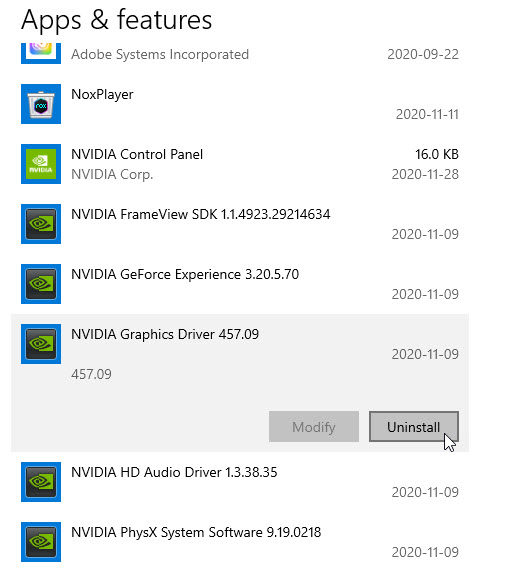The image size is (520, 570).
Task: Click the 2020-11-11 NoxPlayer install date
Action: click(427, 115)
